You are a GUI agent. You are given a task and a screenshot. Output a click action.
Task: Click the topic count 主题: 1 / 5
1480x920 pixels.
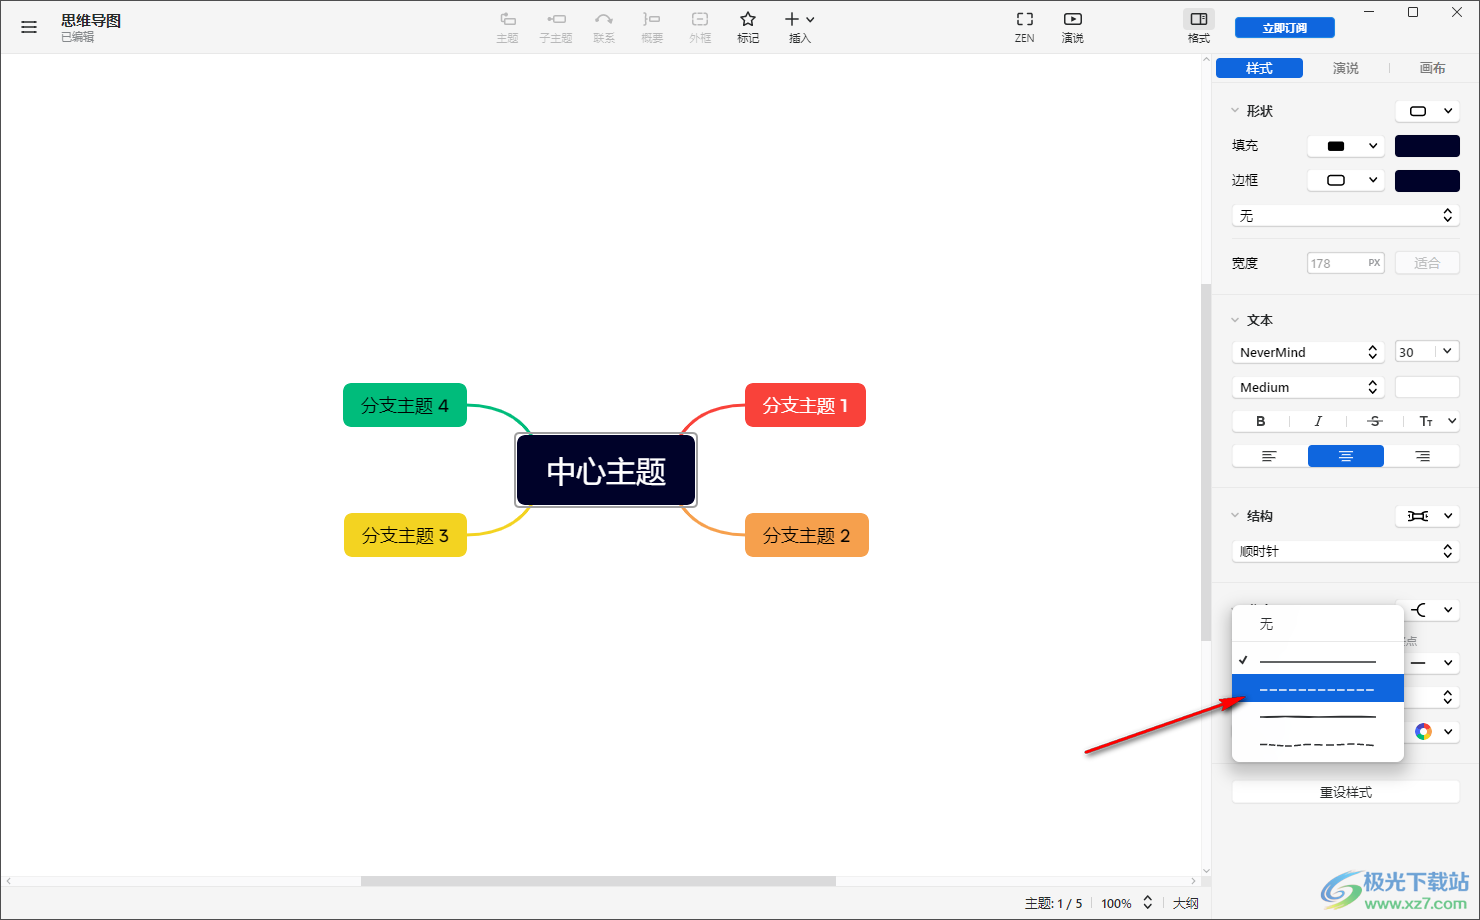click(x=1053, y=903)
